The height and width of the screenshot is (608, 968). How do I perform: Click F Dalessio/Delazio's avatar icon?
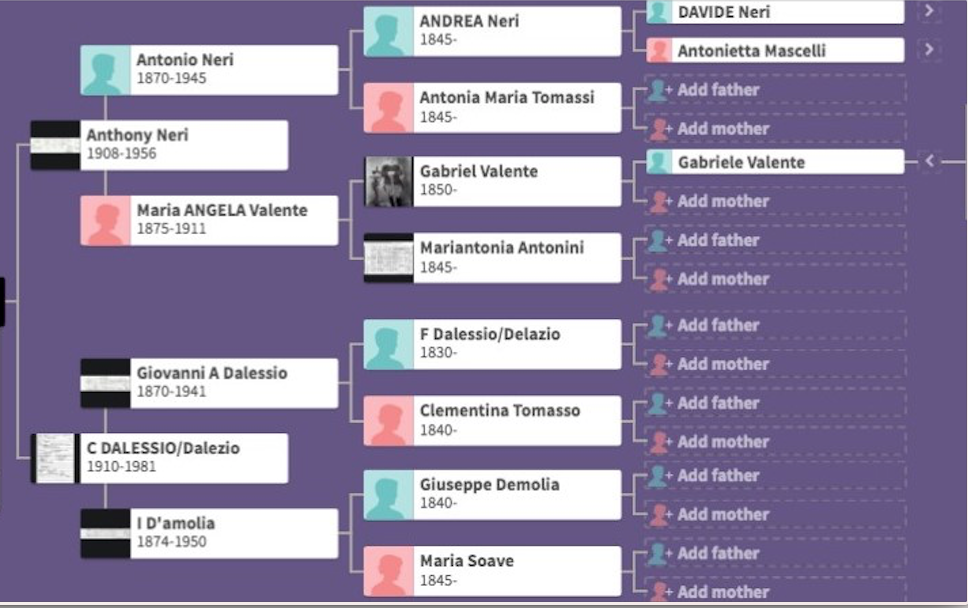388,344
